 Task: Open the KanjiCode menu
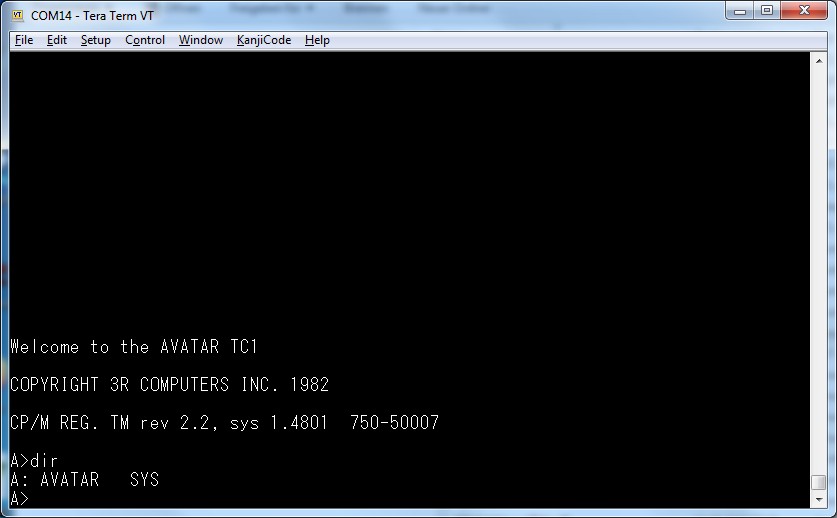click(x=264, y=40)
